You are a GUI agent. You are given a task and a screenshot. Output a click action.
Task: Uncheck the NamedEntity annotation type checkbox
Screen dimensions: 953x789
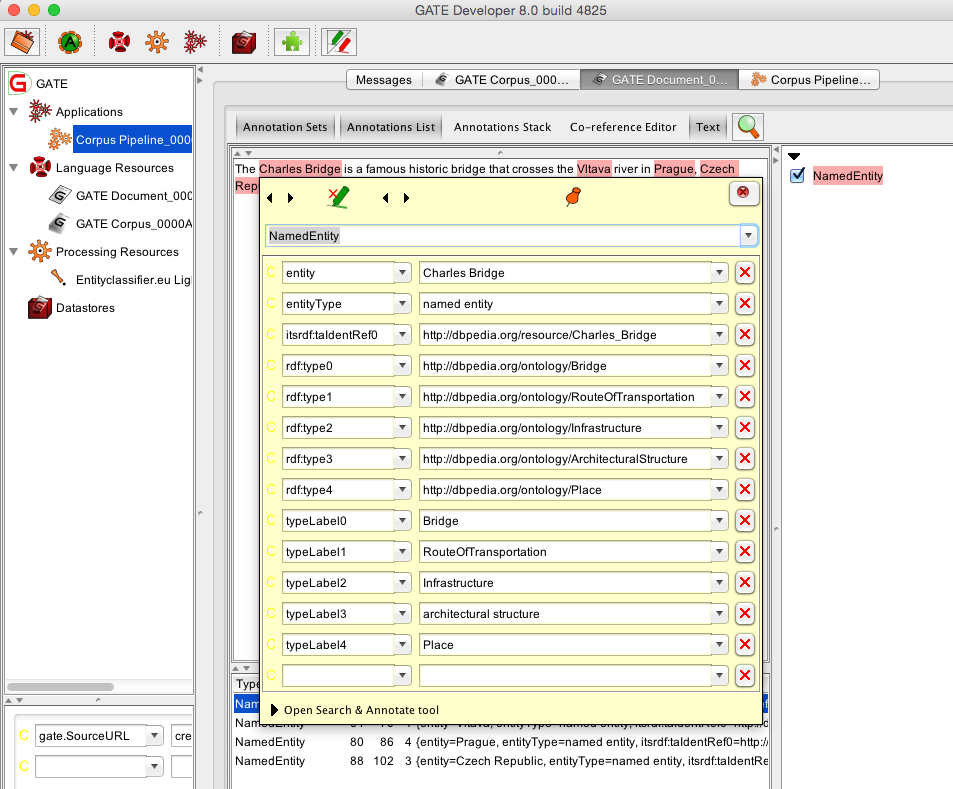tap(797, 176)
